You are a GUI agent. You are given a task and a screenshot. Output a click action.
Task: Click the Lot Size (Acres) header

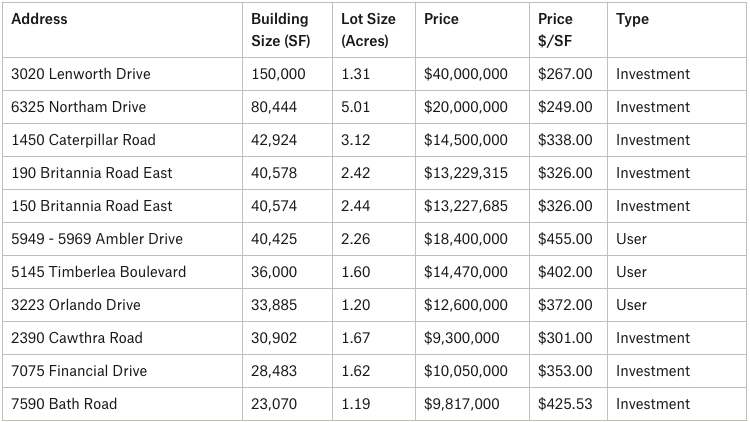pyautogui.click(x=368, y=30)
